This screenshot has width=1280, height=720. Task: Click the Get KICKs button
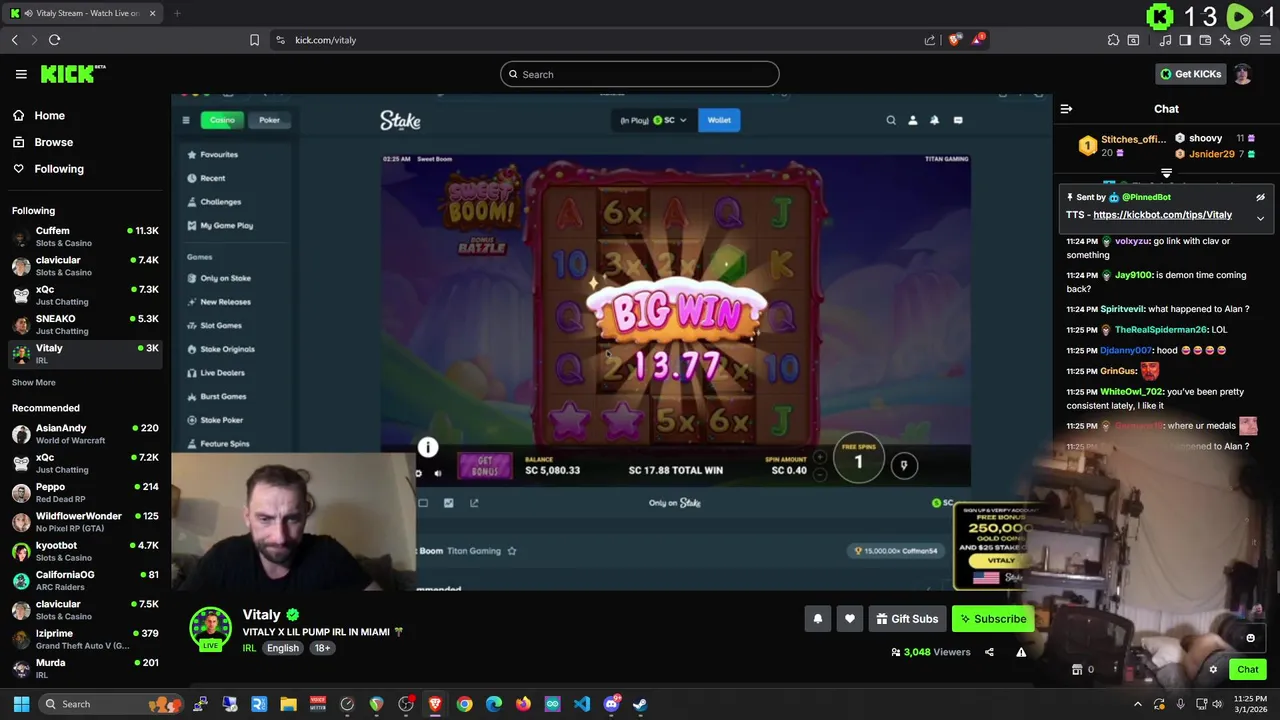(1190, 74)
